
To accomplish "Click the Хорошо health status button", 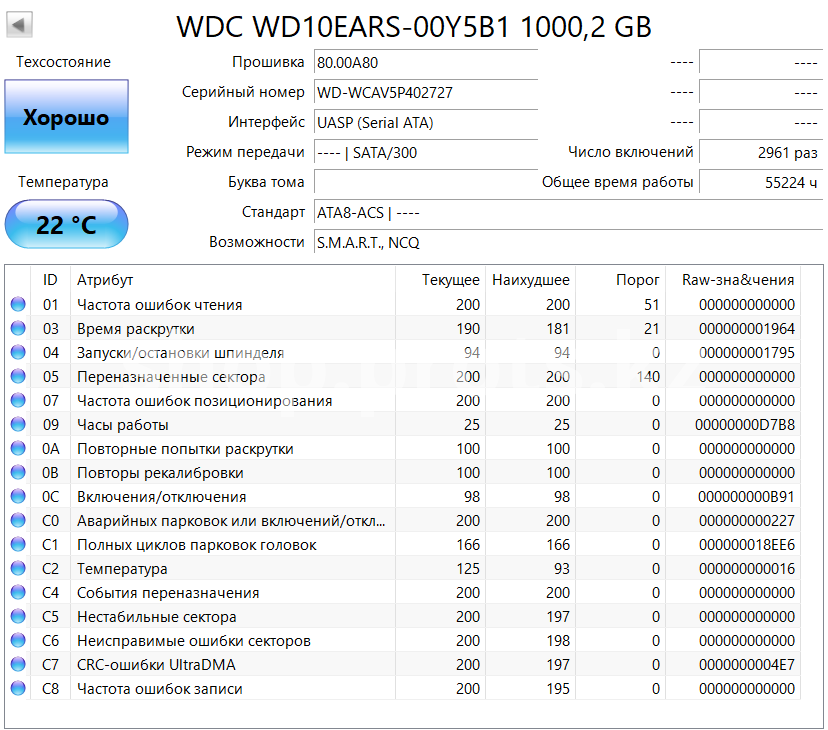I will [66, 117].
